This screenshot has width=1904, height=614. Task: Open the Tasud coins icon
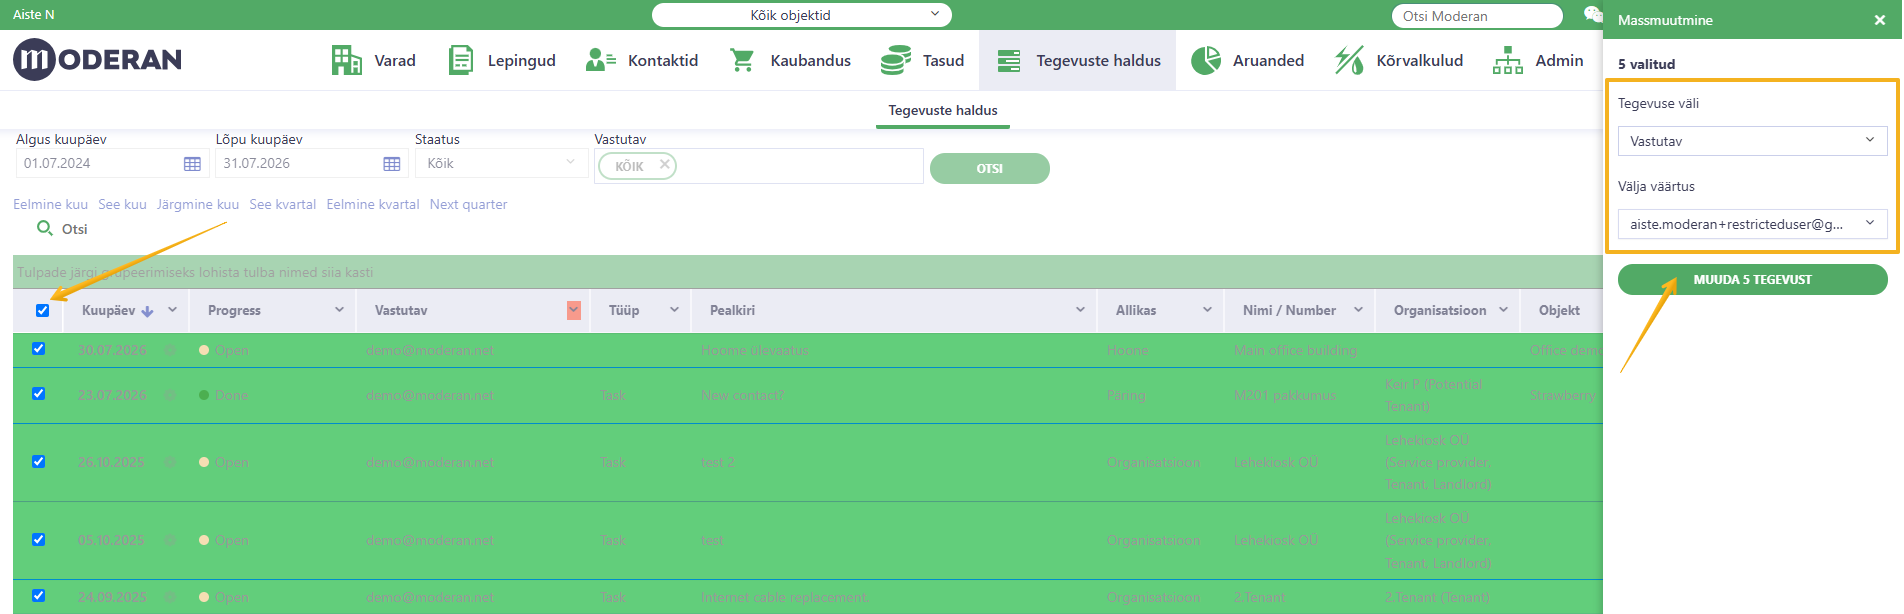(x=895, y=60)
